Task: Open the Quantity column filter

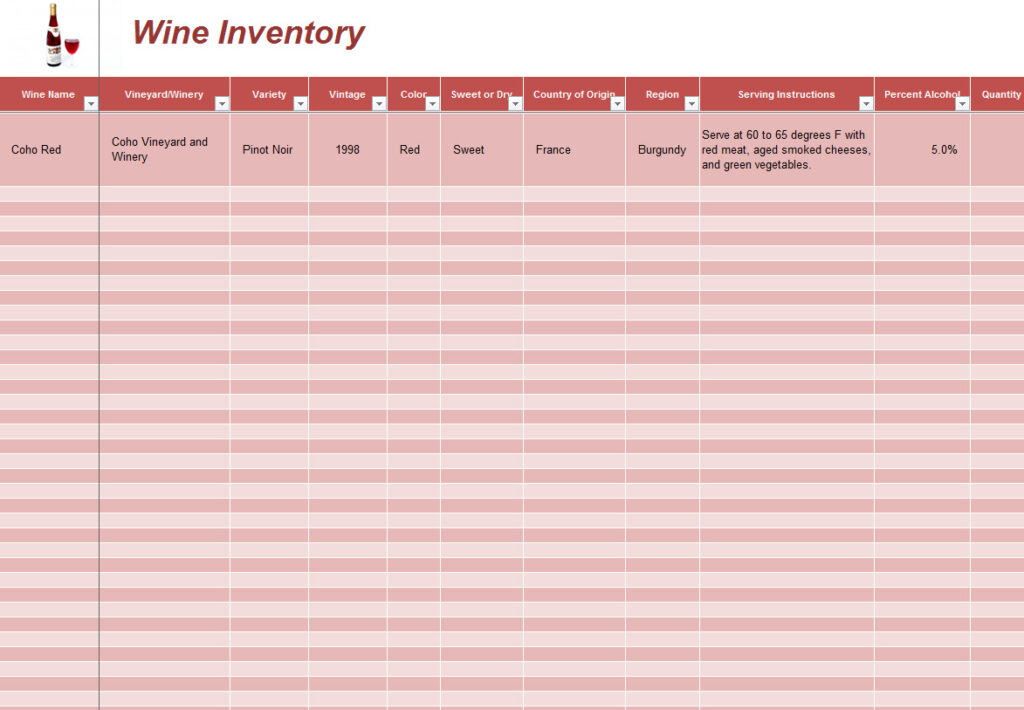Action: click(1020, 102)
